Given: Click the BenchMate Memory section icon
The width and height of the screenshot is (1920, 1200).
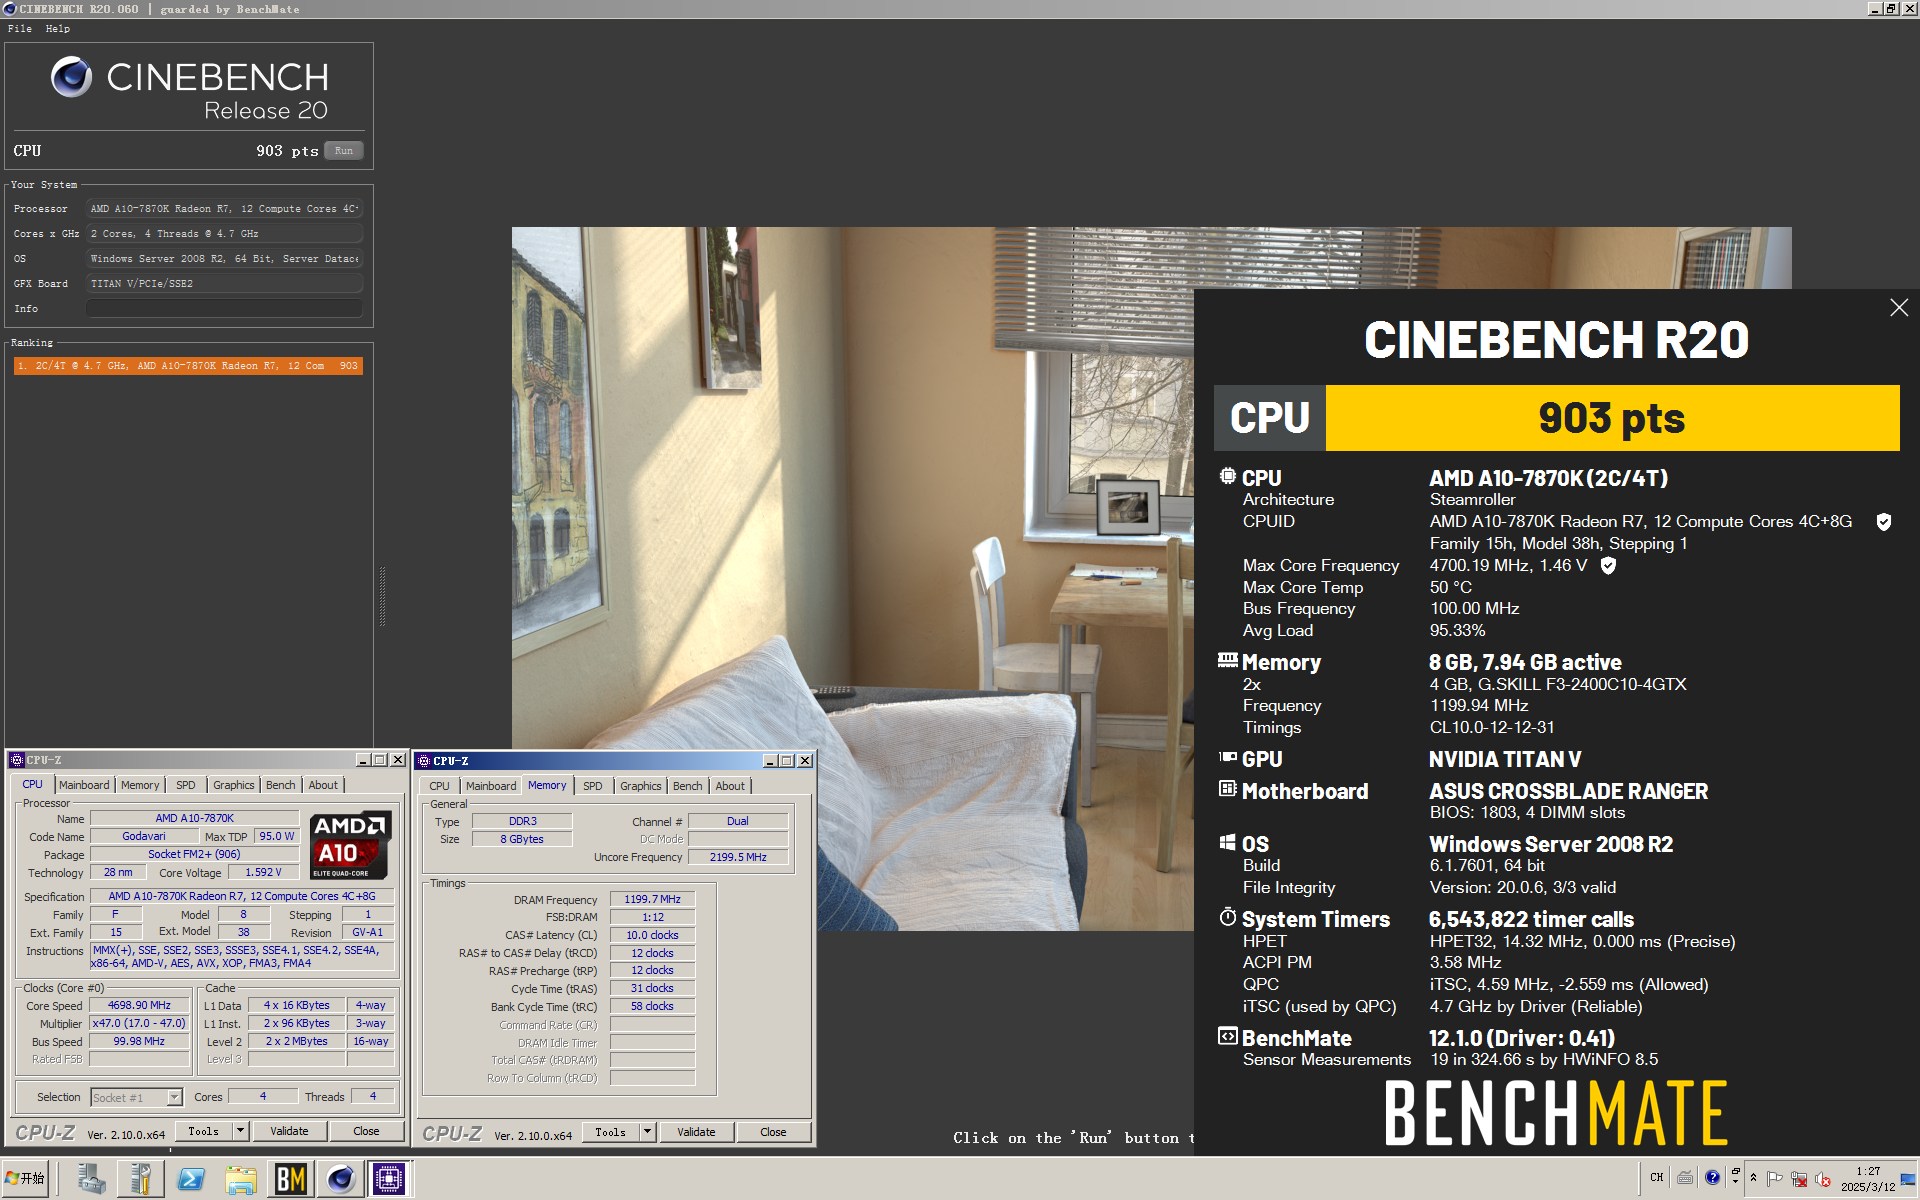Looking at the screenshot, I should [x=1227, y=660].
